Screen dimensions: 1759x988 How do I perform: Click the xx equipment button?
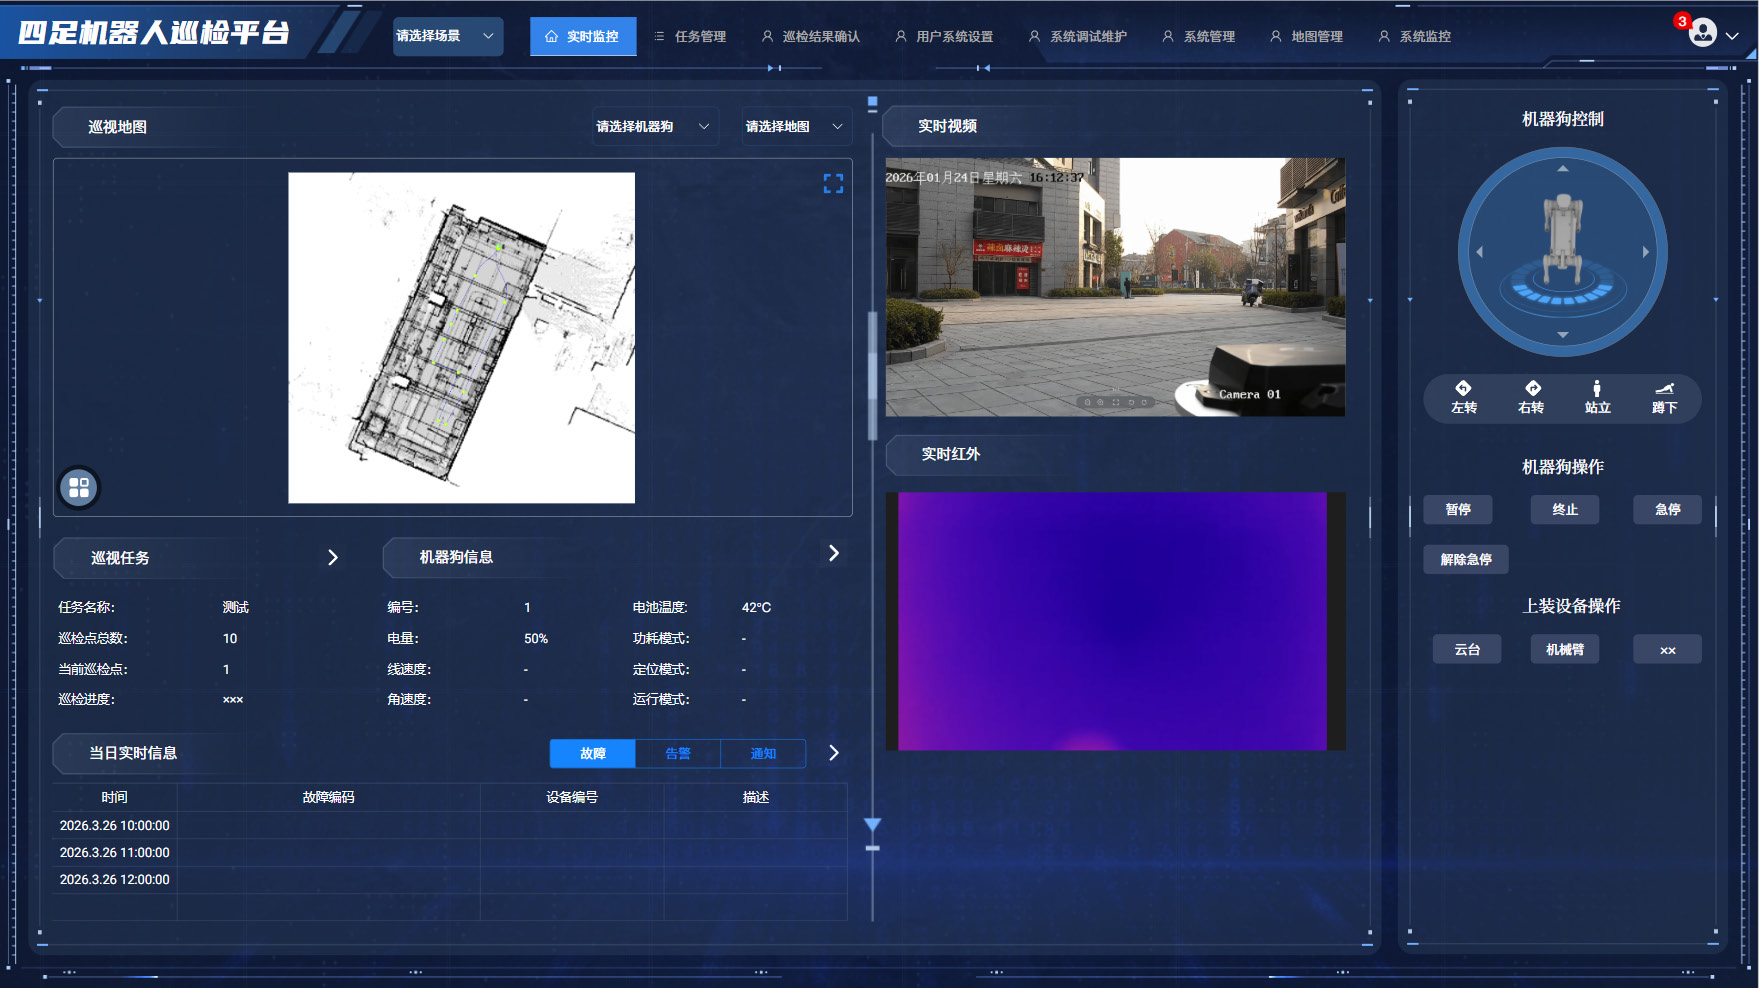[1668, 650]
